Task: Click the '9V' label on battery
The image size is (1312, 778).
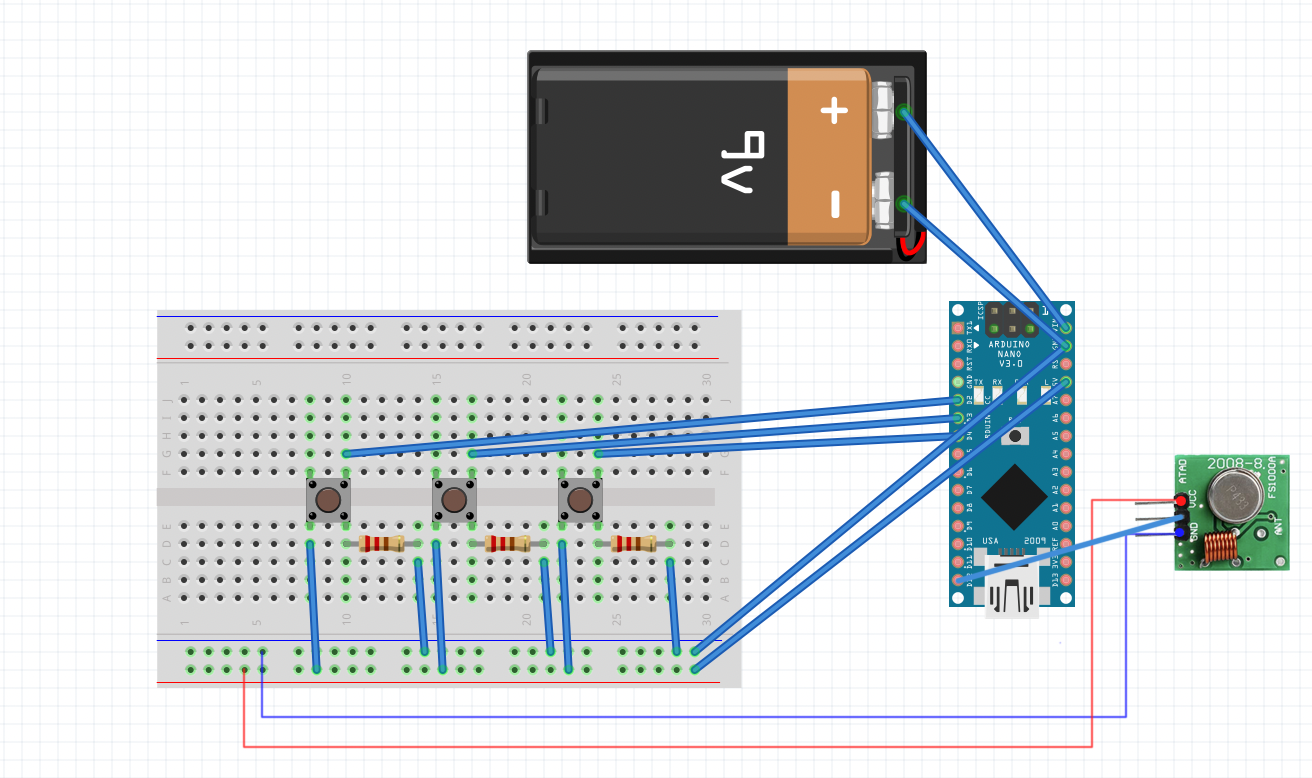Action: point(744,160)
